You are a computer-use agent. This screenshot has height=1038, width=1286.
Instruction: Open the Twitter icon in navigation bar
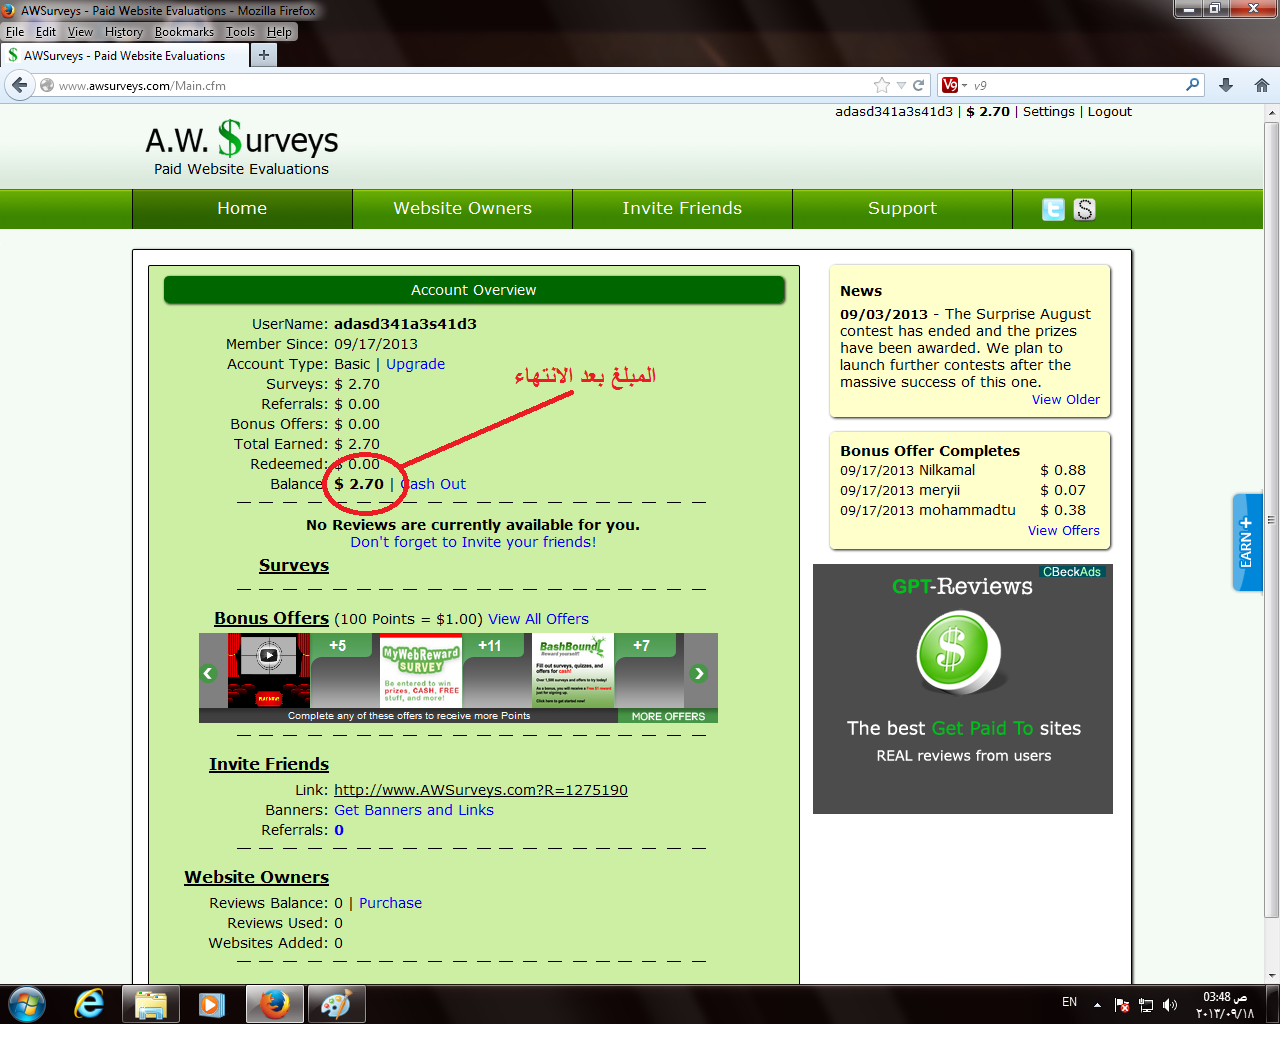(x=1053, y=209)
